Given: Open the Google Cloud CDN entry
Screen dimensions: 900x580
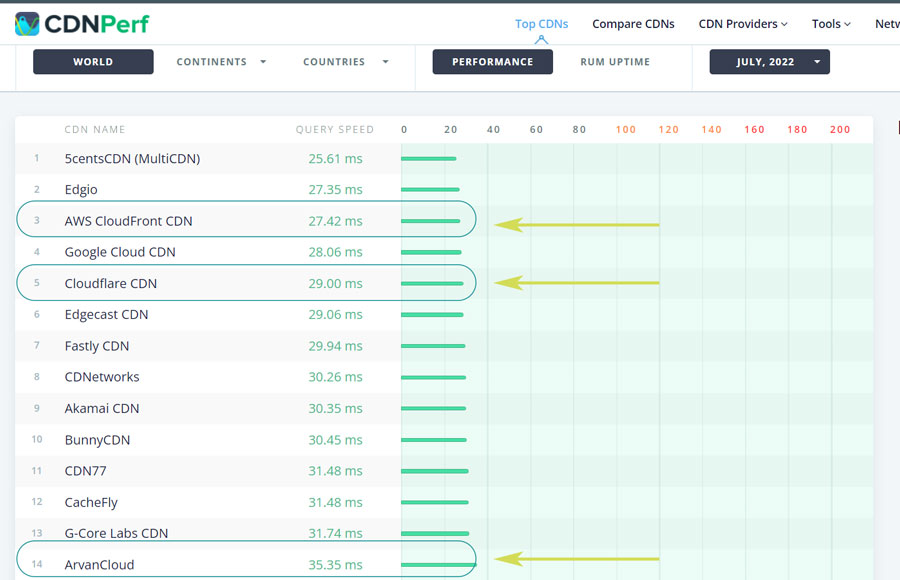Looking at the screenshot, I should pos(120,252).
